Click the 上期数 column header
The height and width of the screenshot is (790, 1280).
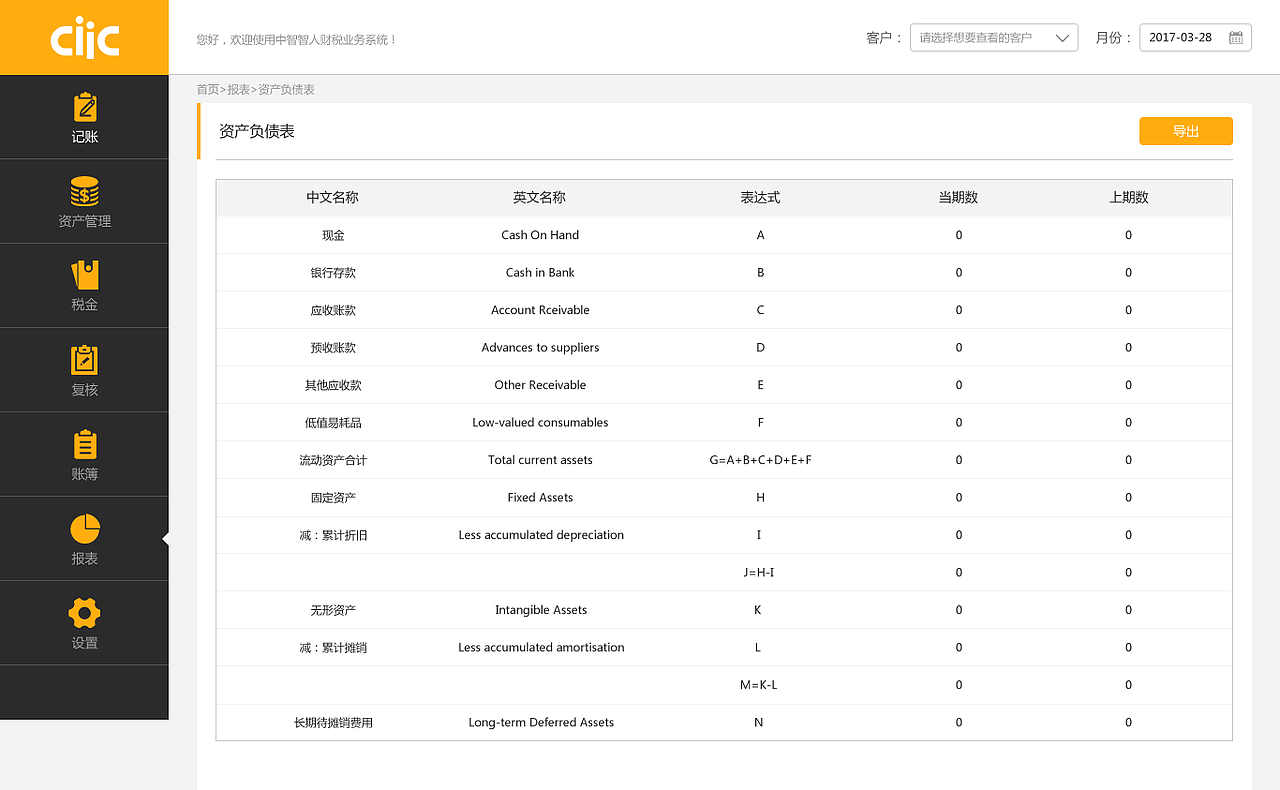(x=1129, y=198)
